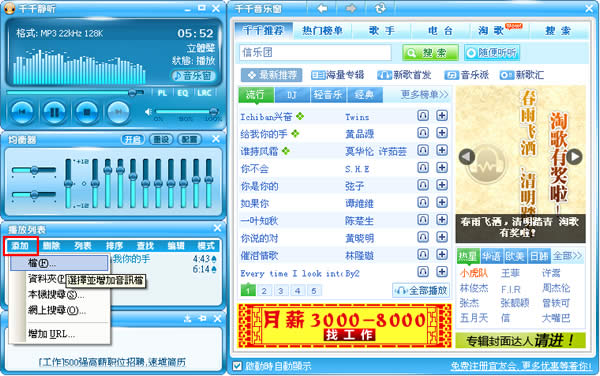The image size is (600, 376).
Task: Open the 新歌首发 section
Action: 404,75
